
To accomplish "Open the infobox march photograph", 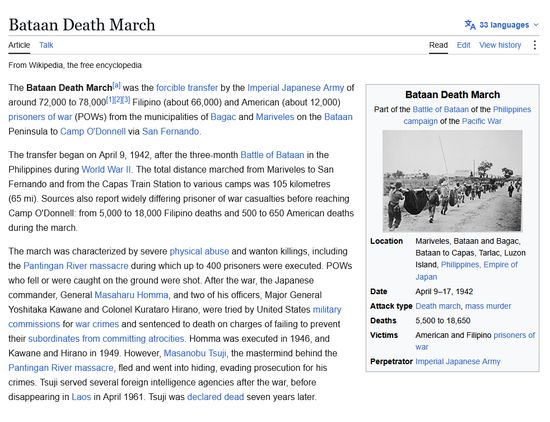I will pos(452,181).
